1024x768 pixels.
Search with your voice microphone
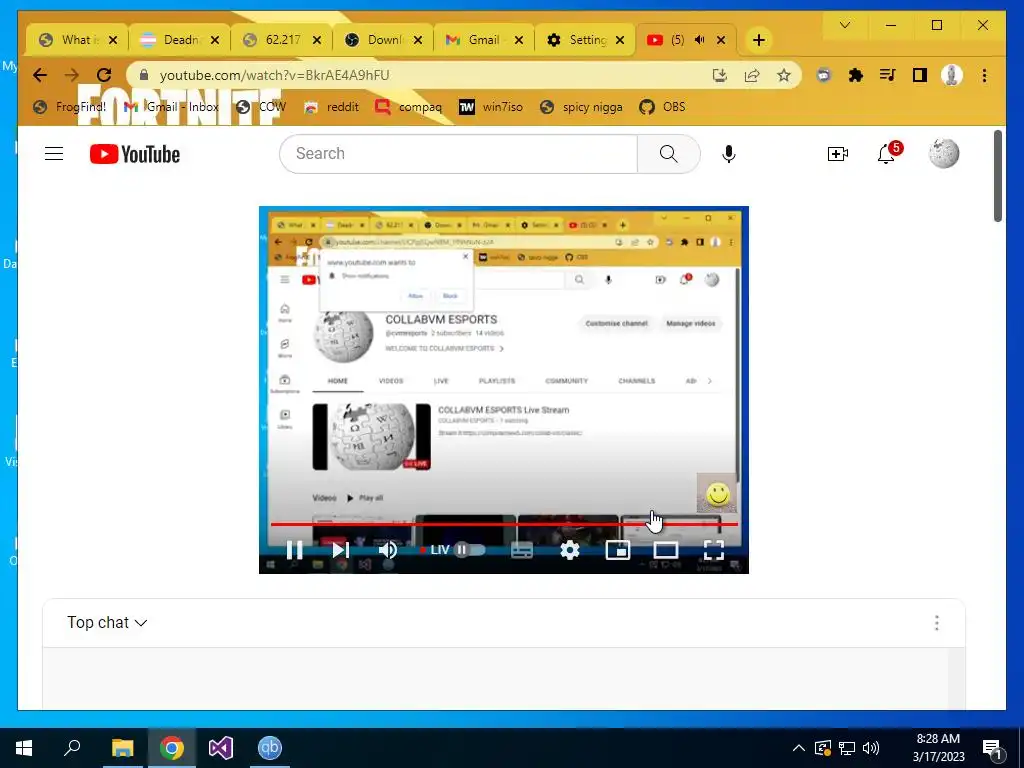(729, 154)
